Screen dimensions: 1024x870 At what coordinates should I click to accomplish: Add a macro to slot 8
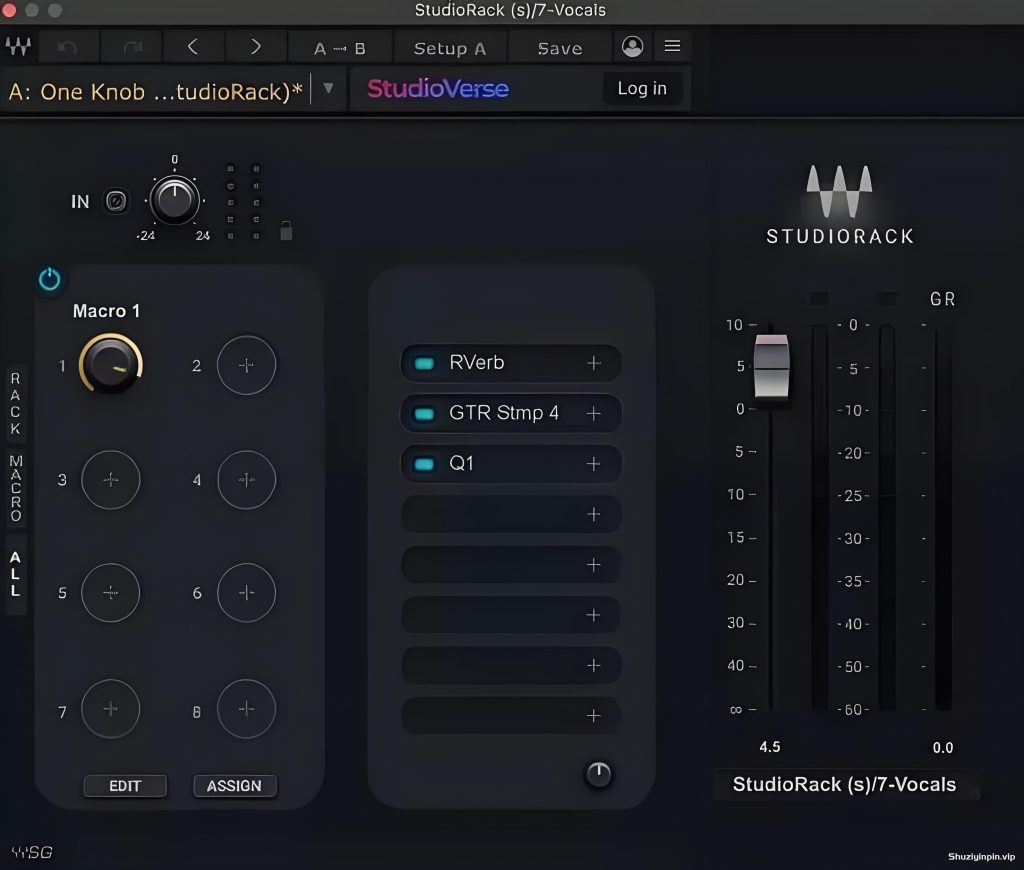(x=246, y=709)
